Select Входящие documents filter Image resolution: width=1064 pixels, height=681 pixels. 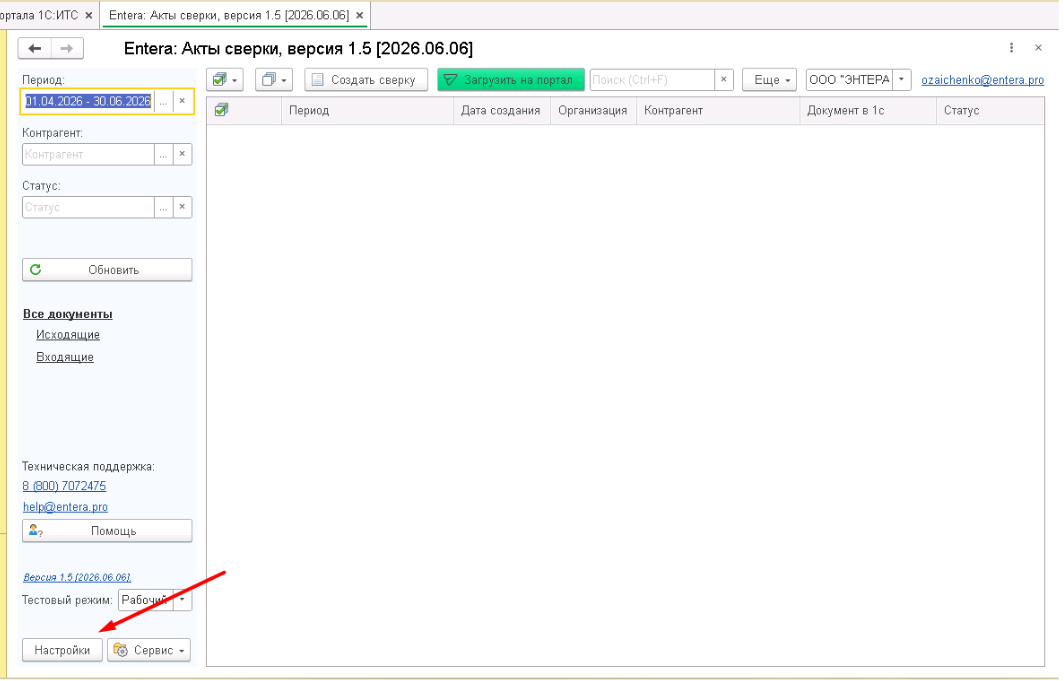[65, 357]
